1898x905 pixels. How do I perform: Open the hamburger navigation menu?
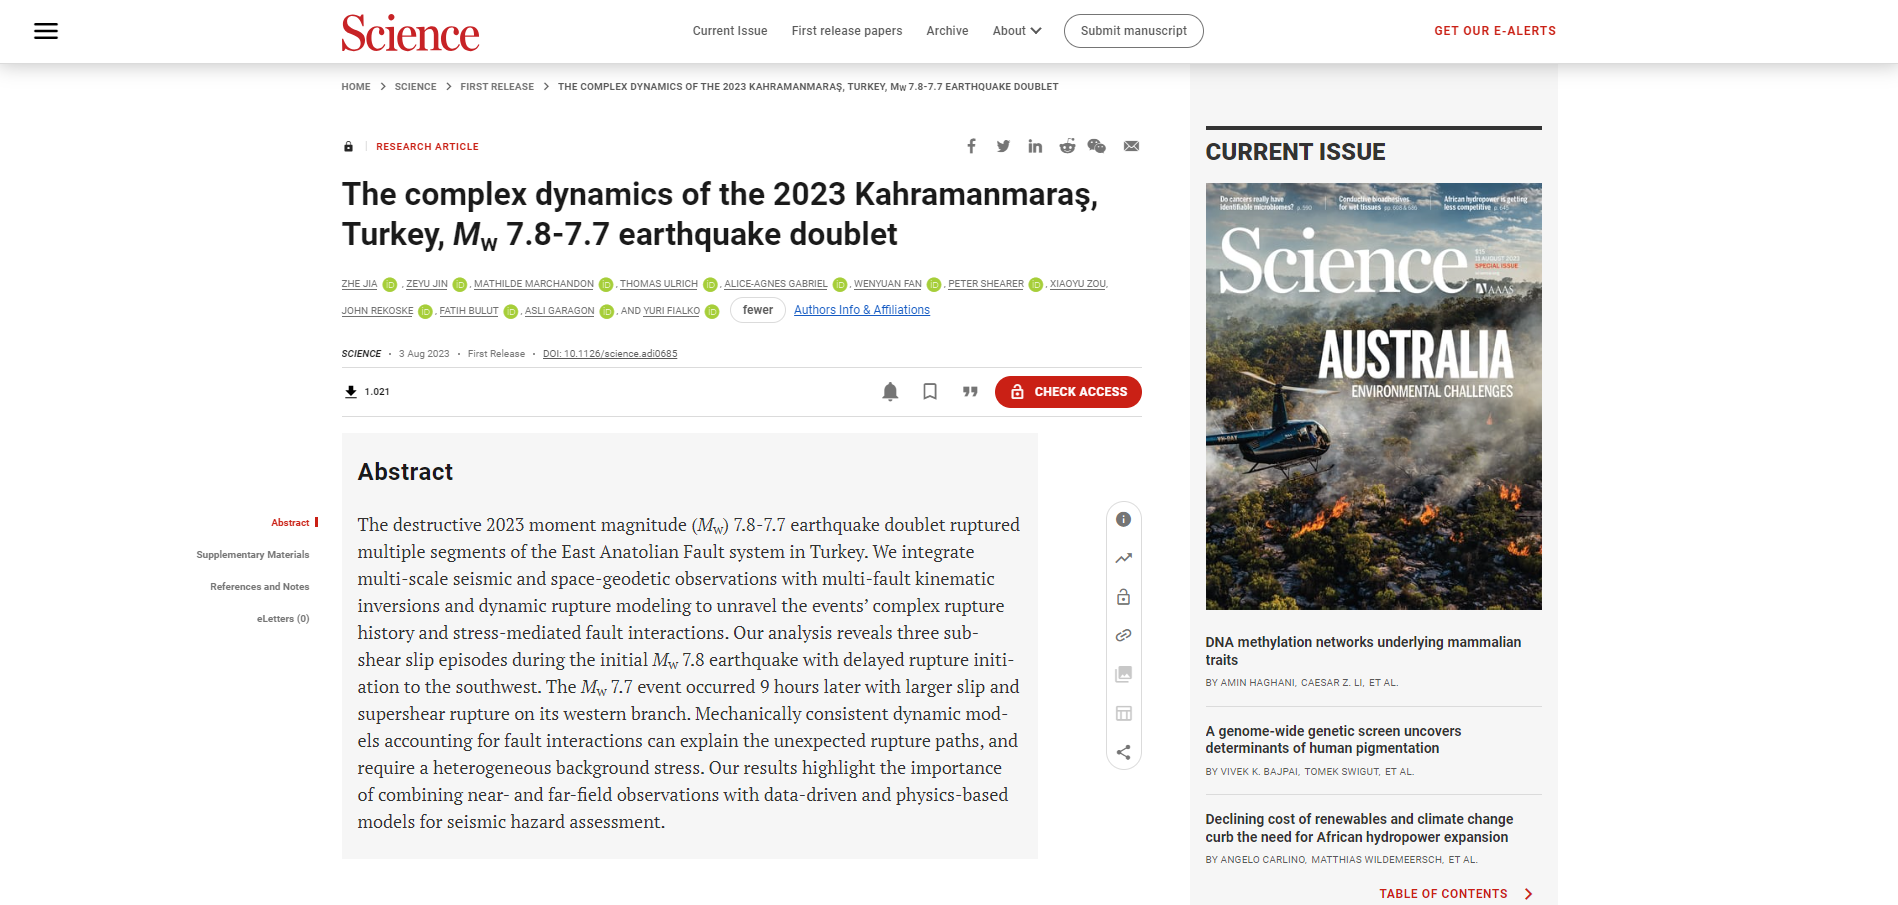pyautogui.click(x=46, y=31)
